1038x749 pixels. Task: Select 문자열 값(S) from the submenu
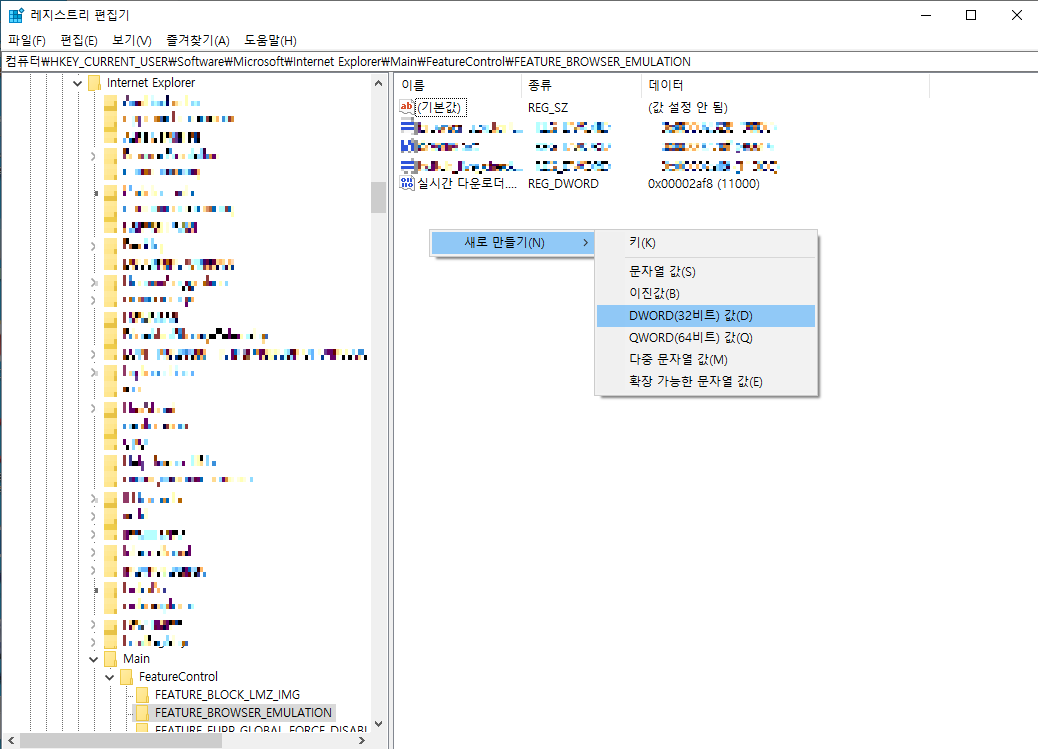(706, 272)
